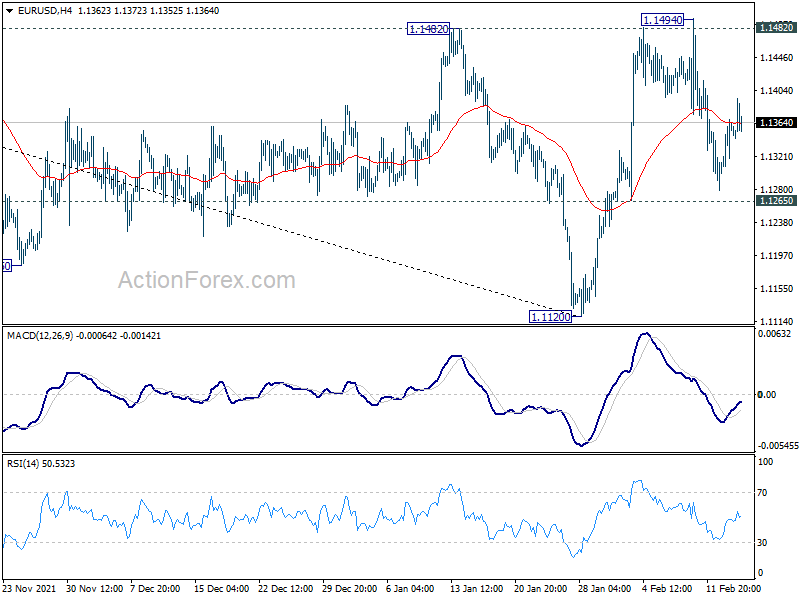Click the ActionForex.com watermark
This screenshot has width=800, height=600.
207,280
